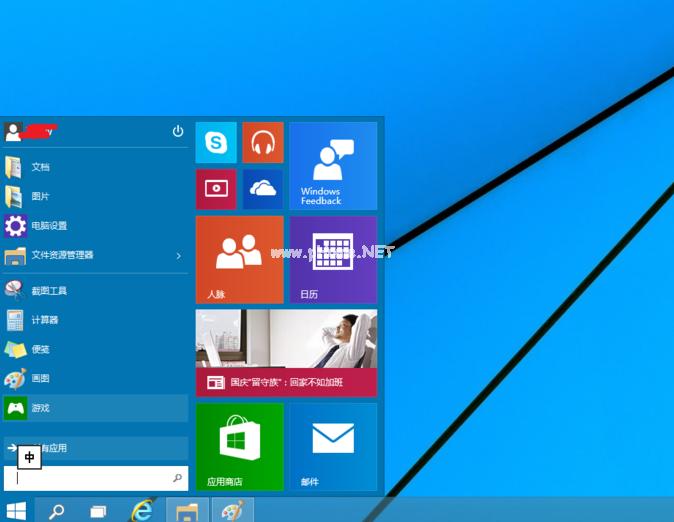Open the Windows Feedback tile
The image size is (674, 522).
click(333, 166)
